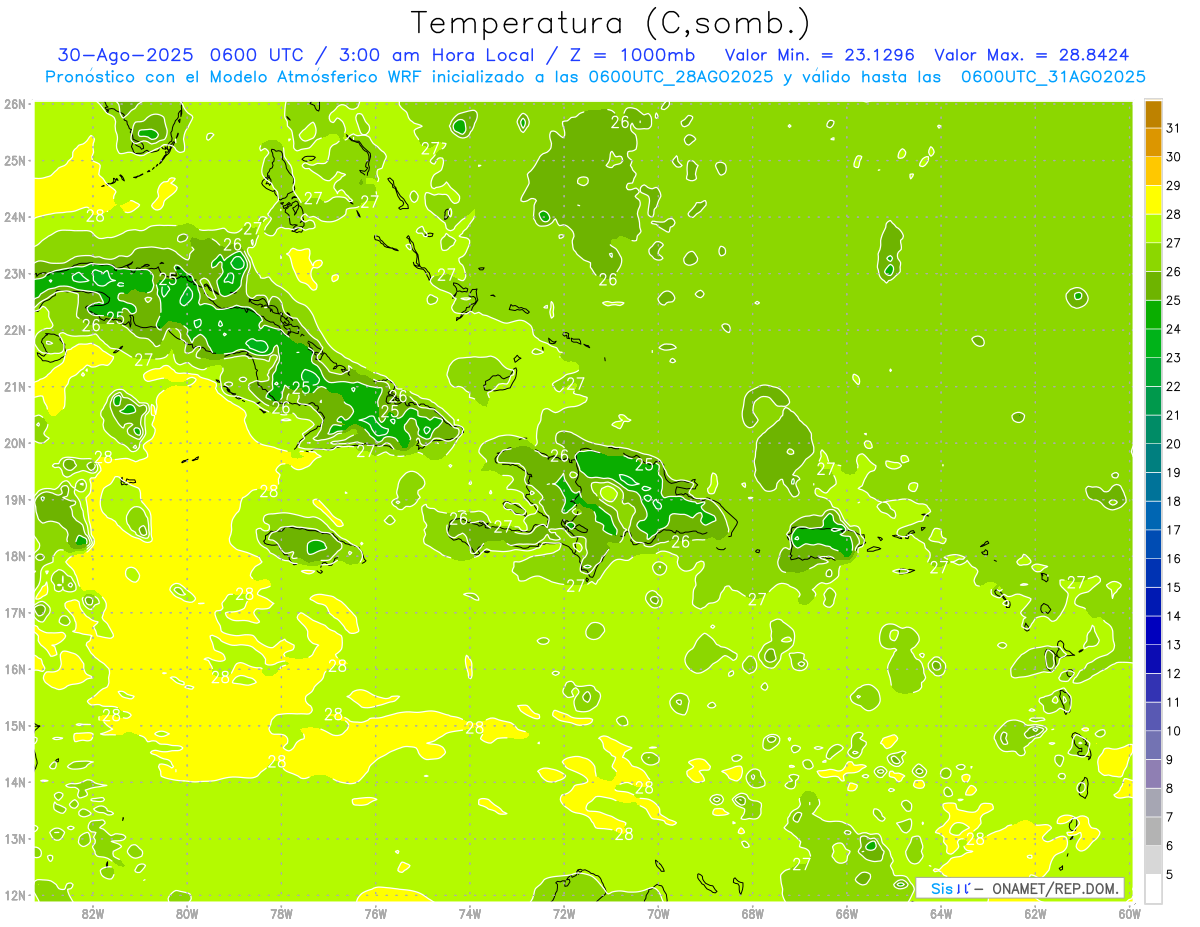Click the 82W longitude axis label
1200x927 pixels.
pyautogui.click(x=92, y=913)
